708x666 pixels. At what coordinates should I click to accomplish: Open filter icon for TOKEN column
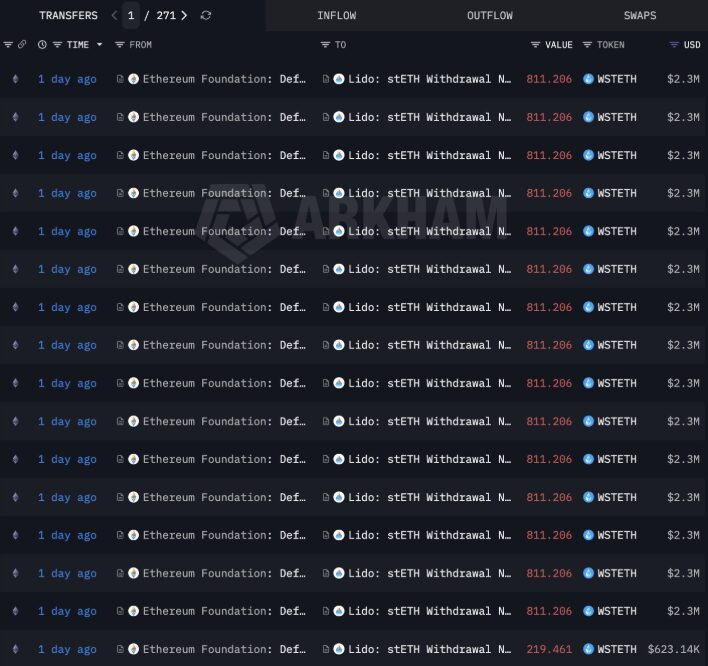click(588, 45)
